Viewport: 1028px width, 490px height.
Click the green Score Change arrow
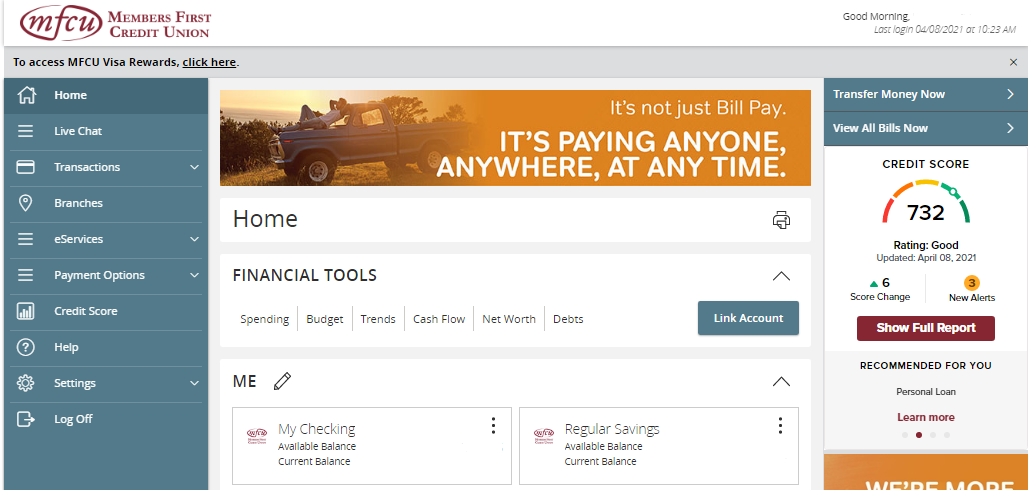tap(873, 284)
